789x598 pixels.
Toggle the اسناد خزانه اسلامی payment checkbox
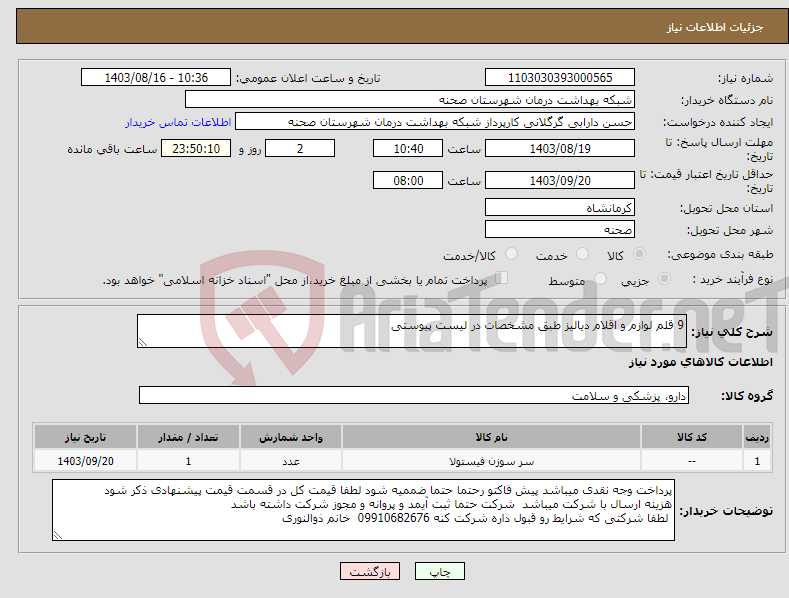click(x=502, y=278)
